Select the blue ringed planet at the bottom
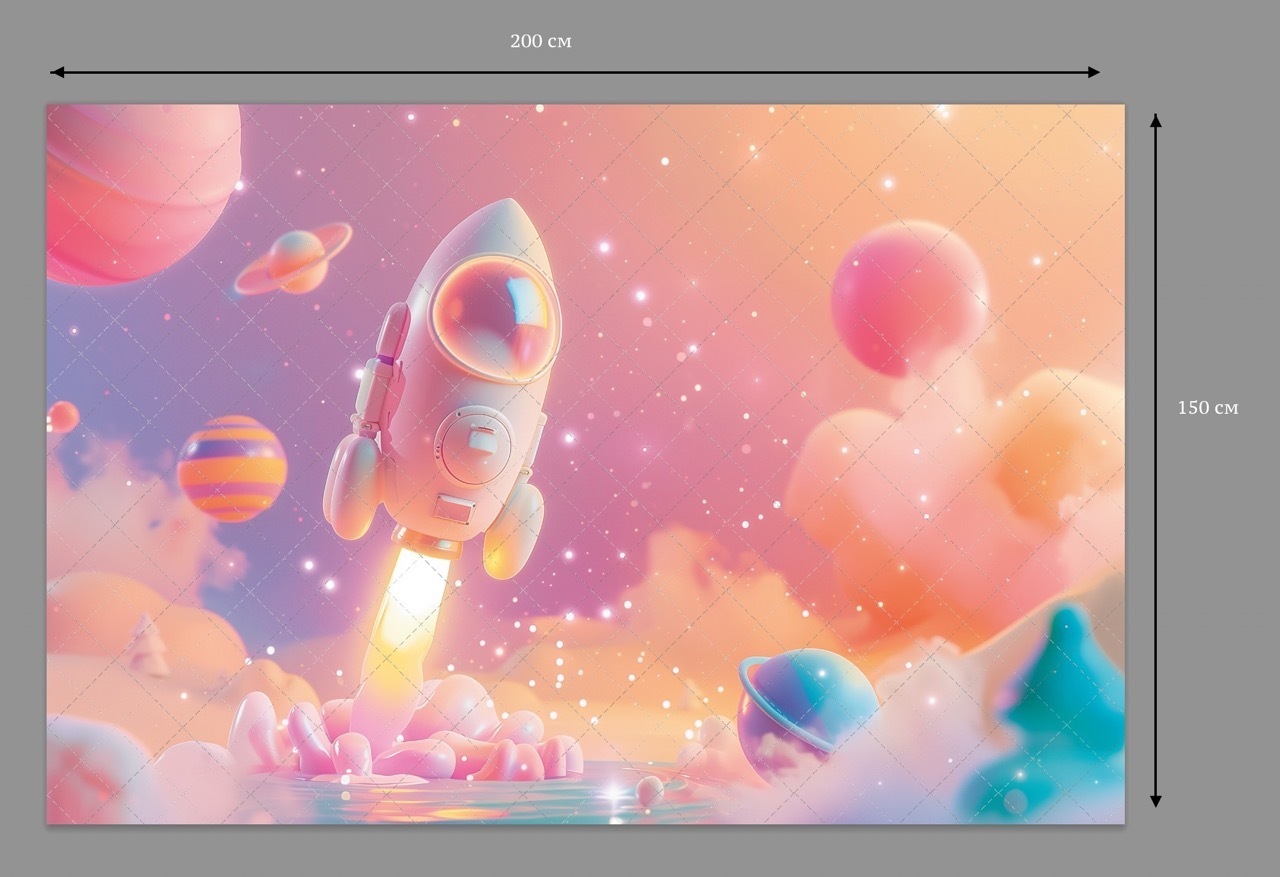The height and width of the screenshot is (877, 1280). [805, 705]
